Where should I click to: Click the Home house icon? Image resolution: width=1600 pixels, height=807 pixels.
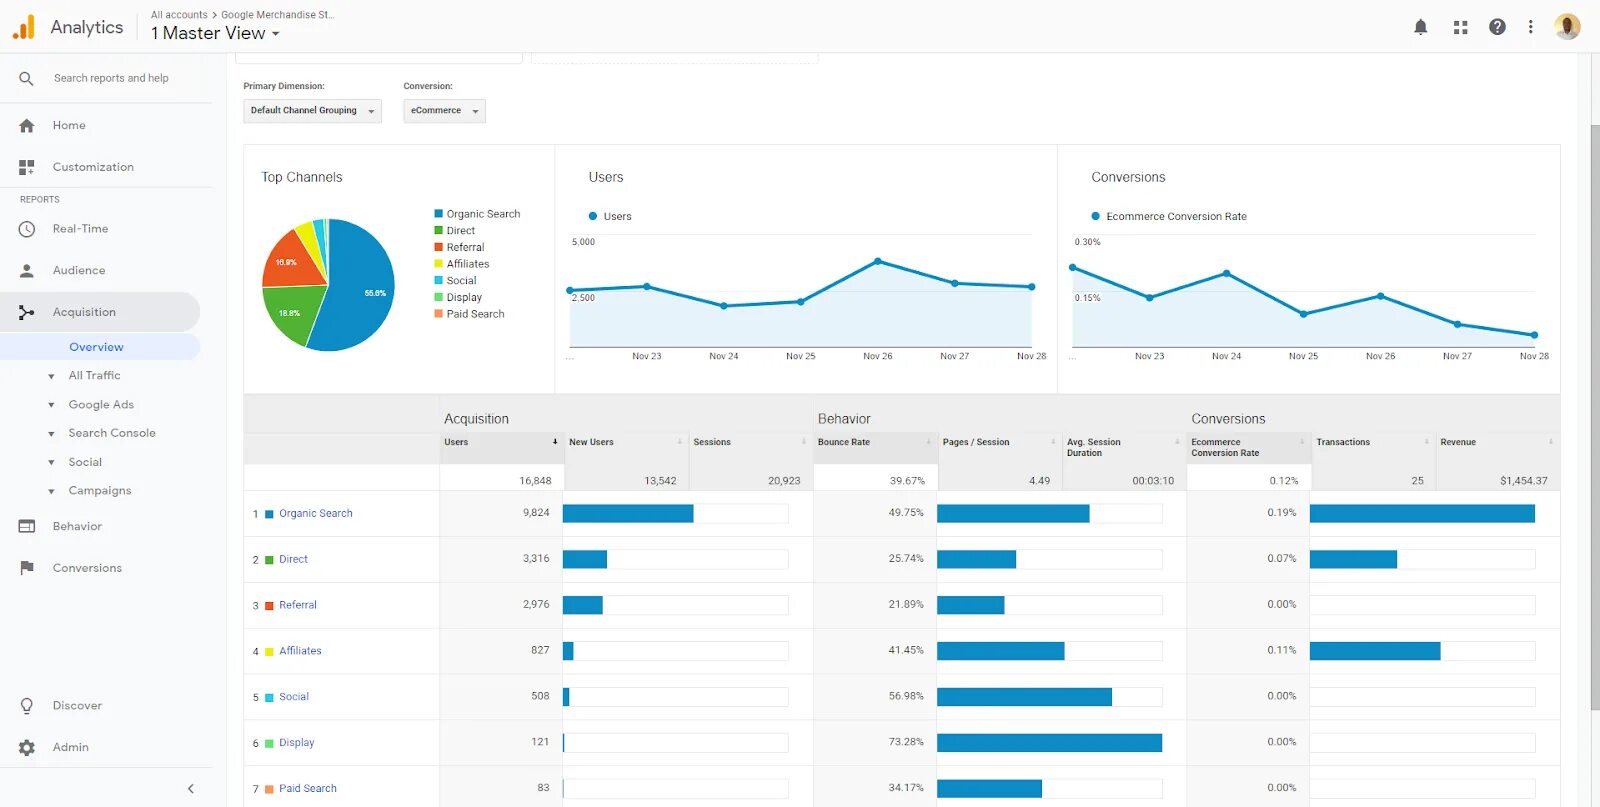point(27,126)
